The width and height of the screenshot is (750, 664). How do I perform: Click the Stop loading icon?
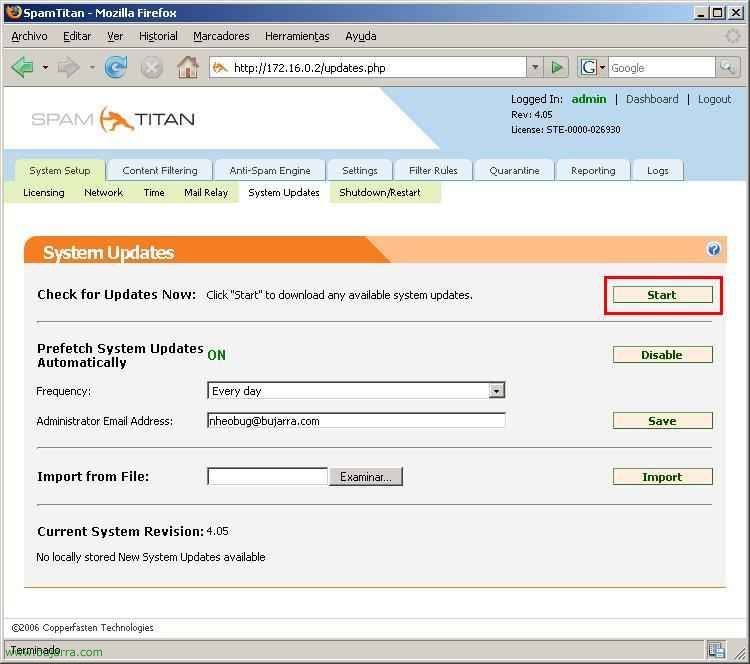tap(152, 68)
